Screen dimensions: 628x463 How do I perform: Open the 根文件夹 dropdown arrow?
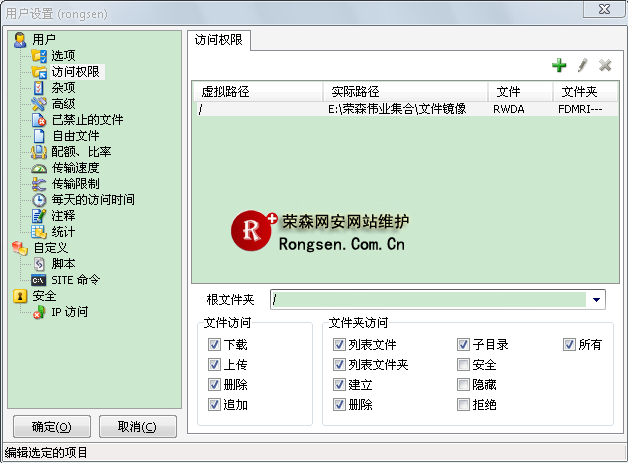597,300
